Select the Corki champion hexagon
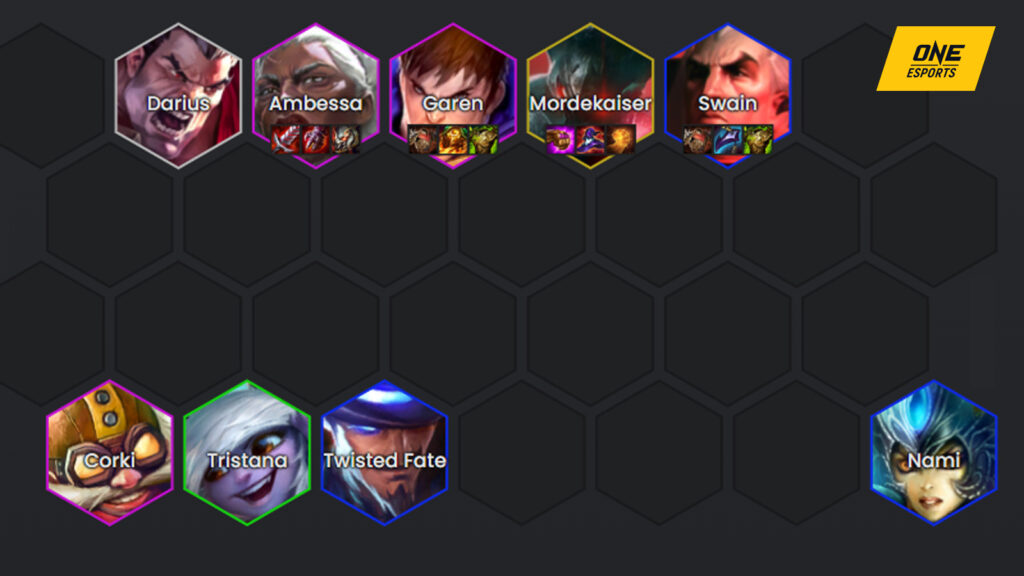Image resolution: width=1024 pixels, height=576 pixels. click(110, 453)
